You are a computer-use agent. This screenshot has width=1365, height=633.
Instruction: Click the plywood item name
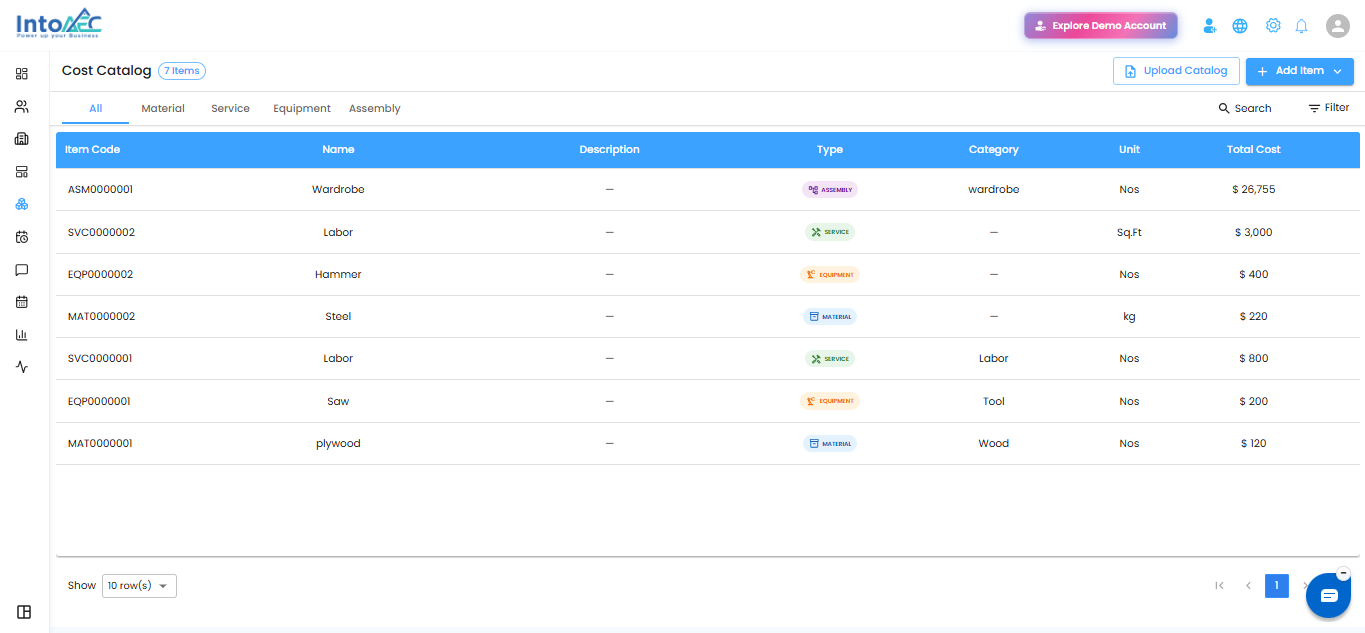coord(338,444)
